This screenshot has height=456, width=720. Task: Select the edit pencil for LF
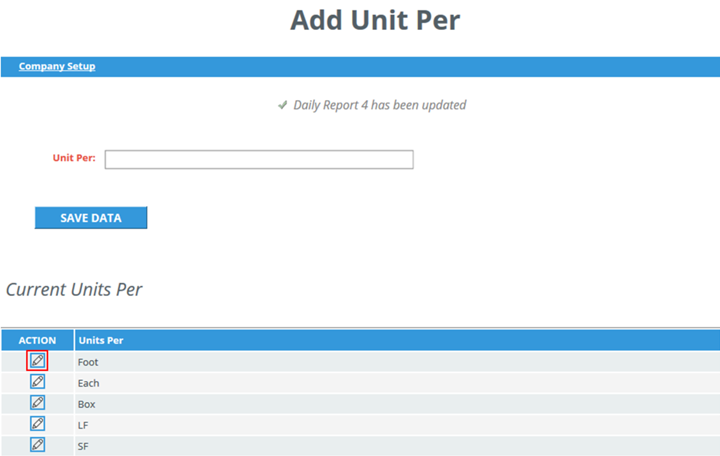(37, 423)
